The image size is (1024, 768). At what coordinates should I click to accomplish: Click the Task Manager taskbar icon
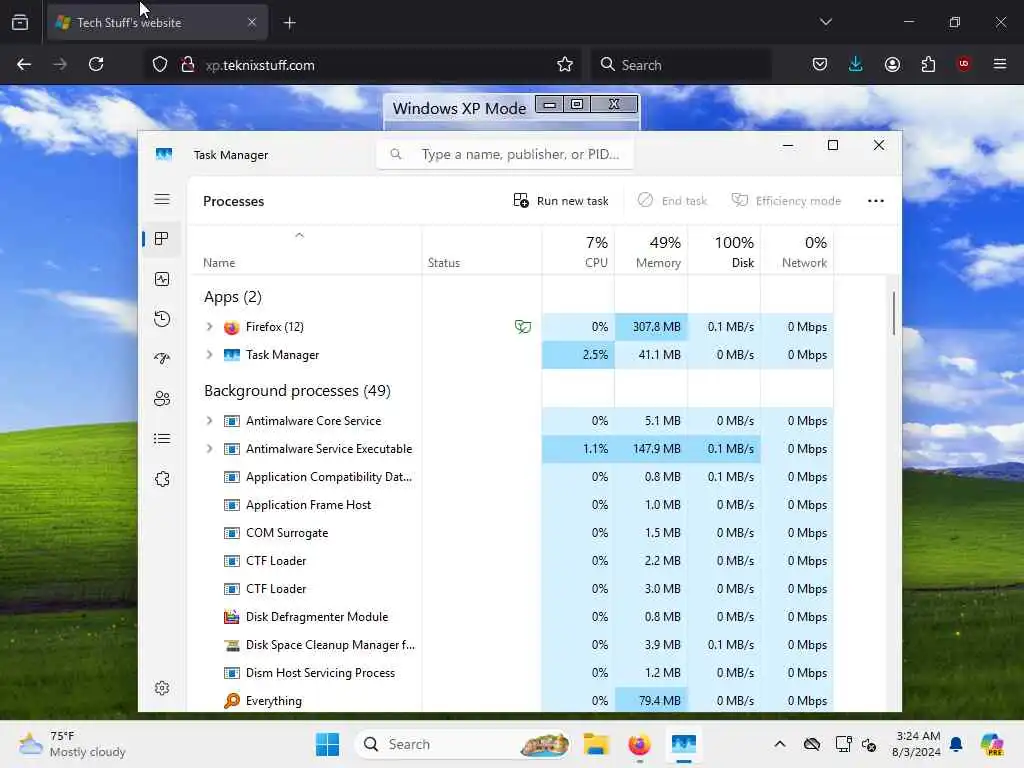pos(683,744)
